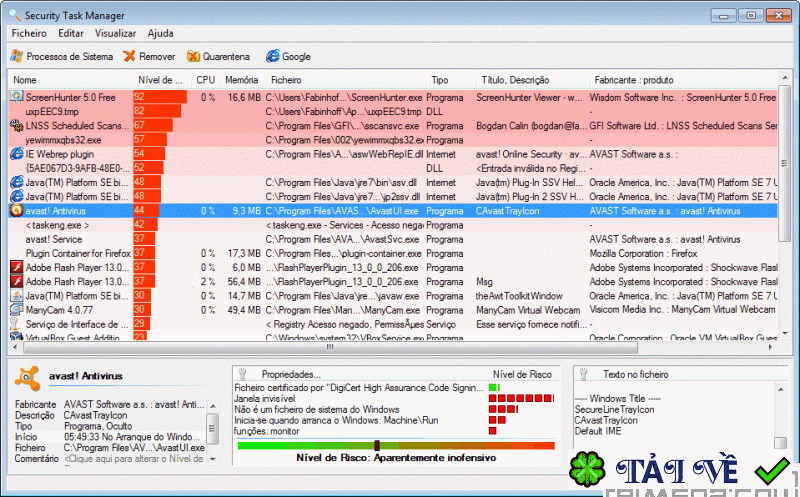Click the Remover X icon
The height and width of the screenshot is (497, 800).
(130, 56)
